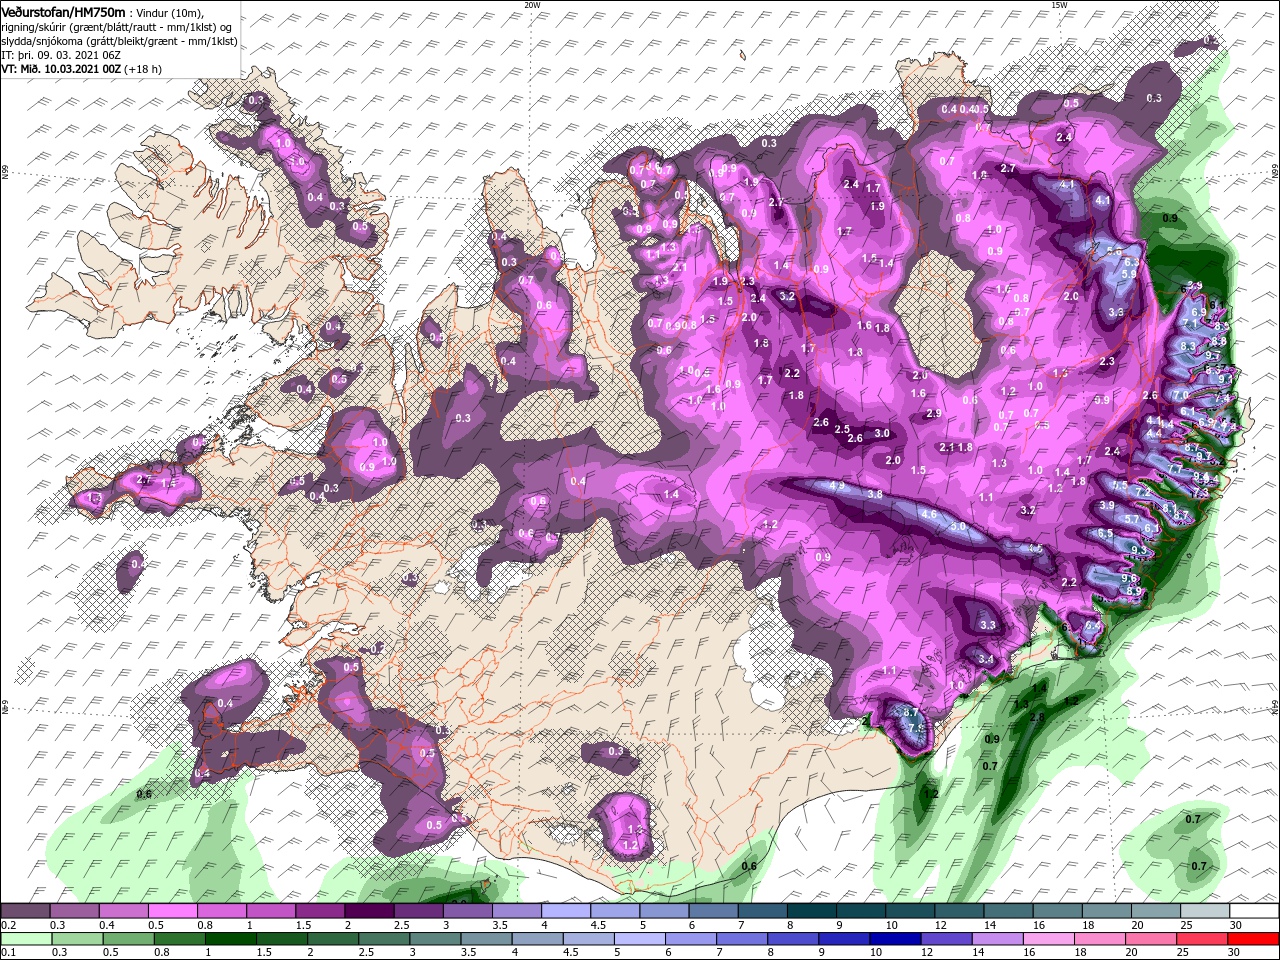
Task: Click the 2.8 rainfall value in green area
Action: tap(1037, 717)
